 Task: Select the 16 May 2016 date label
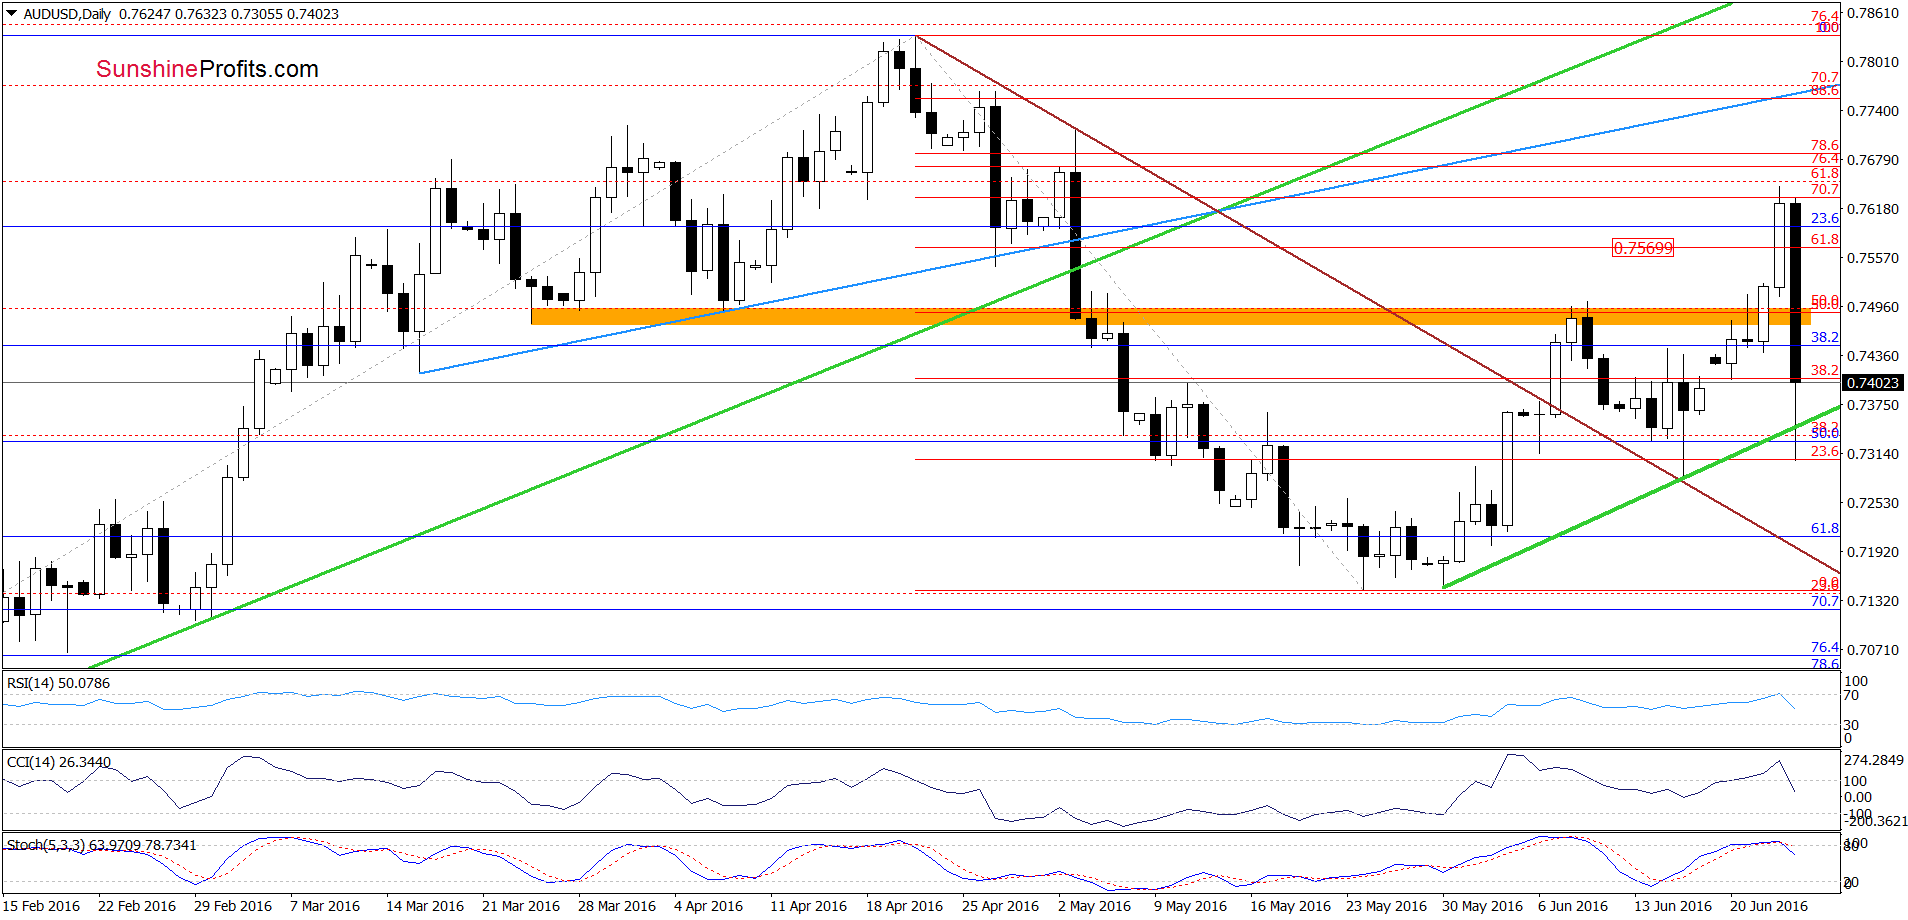(x=1290, y=906)
